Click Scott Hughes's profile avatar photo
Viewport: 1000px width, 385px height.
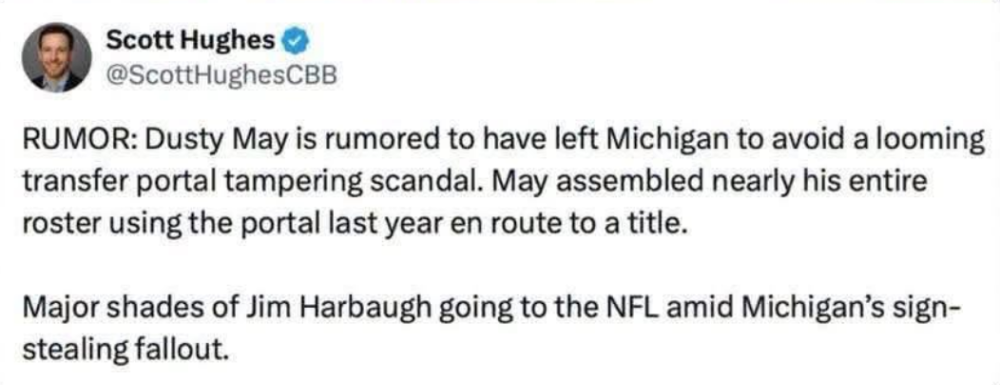pyautogui.click(x=57, y=57)
